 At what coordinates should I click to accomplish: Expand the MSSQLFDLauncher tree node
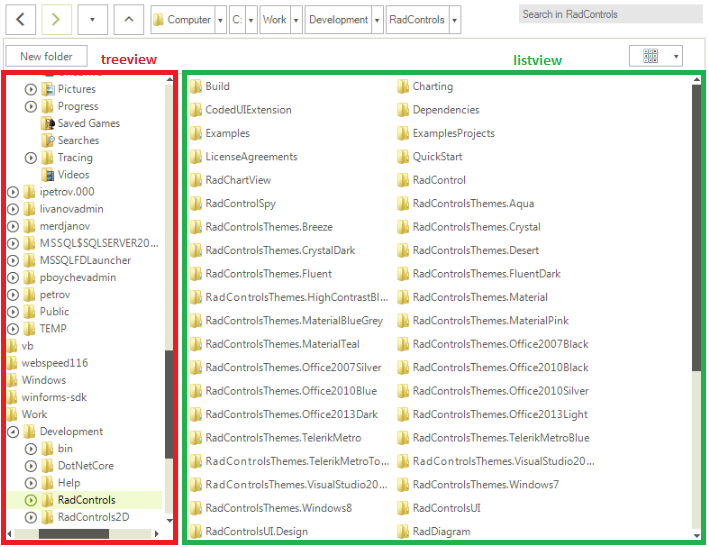(13, 260)
